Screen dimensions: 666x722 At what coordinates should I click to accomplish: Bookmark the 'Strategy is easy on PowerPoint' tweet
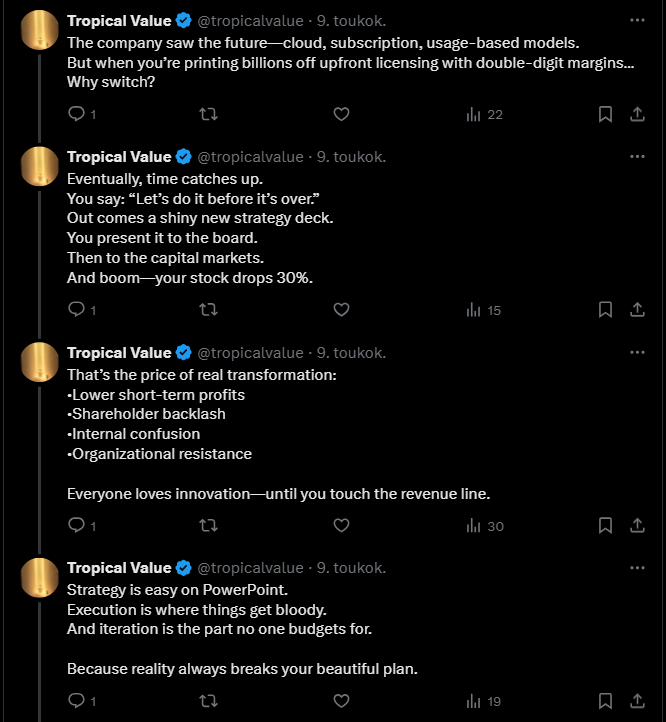(x=605, y=702)
